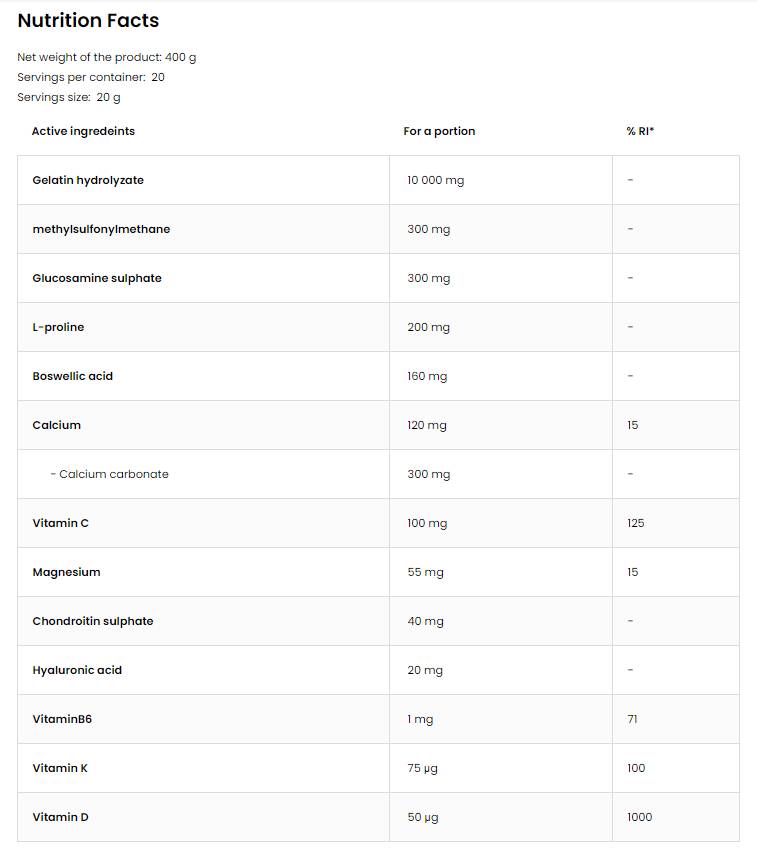Select the Hyaluronic acid row label
This screenshot has height=856, width=757.
tap(77, 670)
